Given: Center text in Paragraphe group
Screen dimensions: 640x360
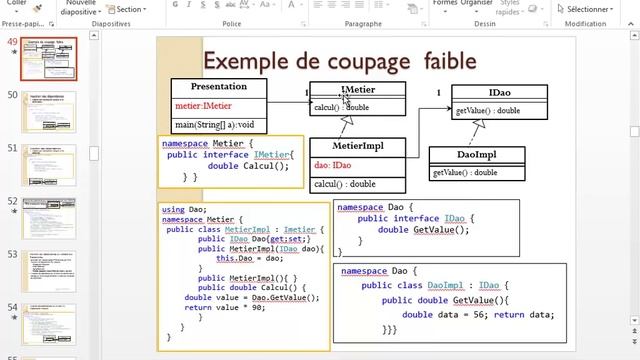Looking at the screenshot, I should click(x=332, y=4).
